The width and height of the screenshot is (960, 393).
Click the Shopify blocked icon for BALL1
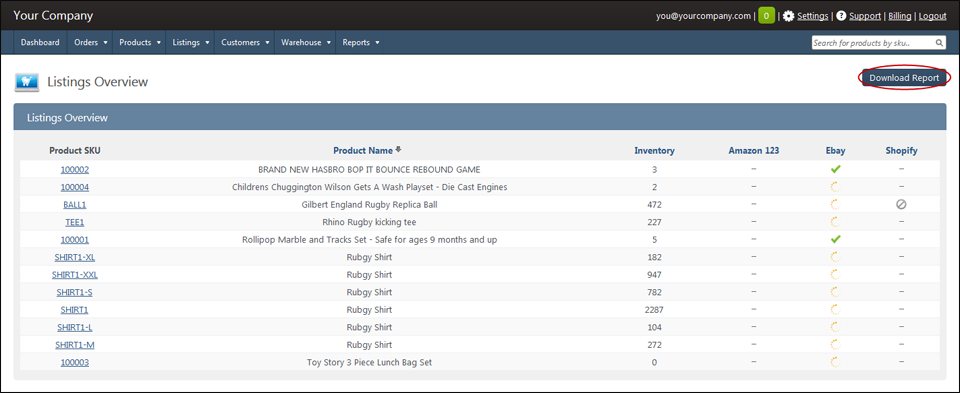(901, 204)
